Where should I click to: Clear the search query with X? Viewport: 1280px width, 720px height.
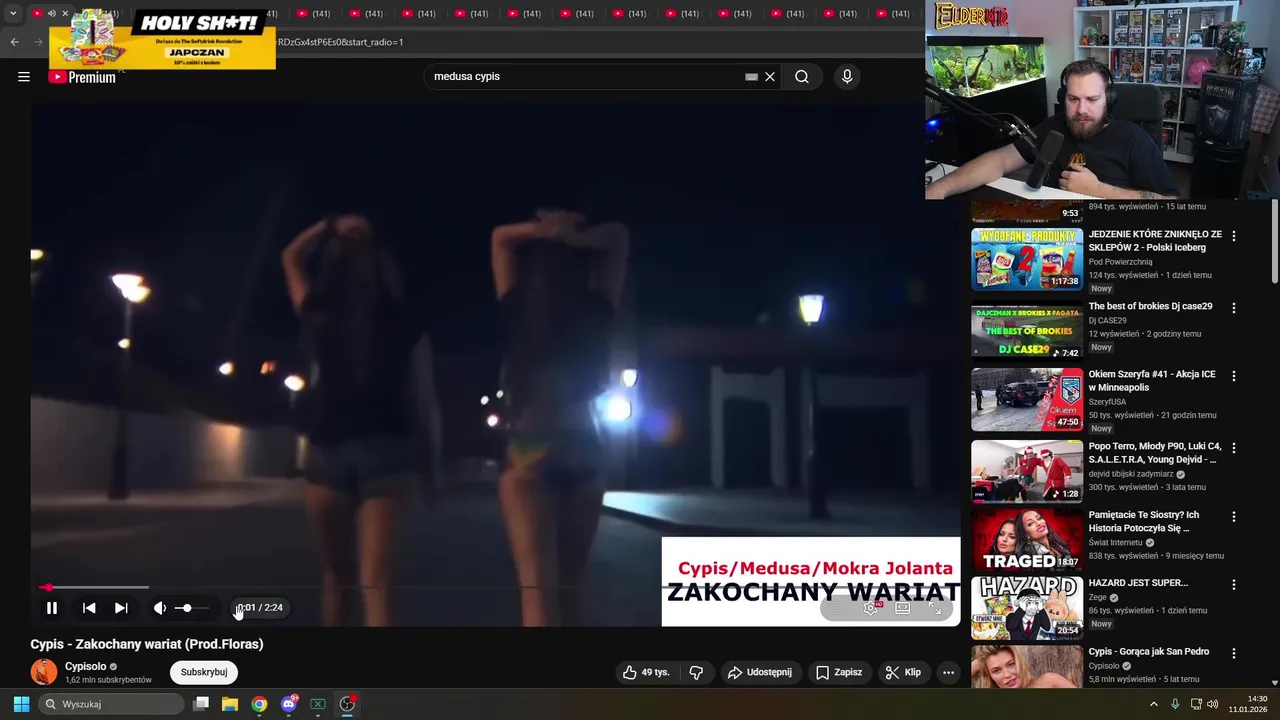pos(770,77)
